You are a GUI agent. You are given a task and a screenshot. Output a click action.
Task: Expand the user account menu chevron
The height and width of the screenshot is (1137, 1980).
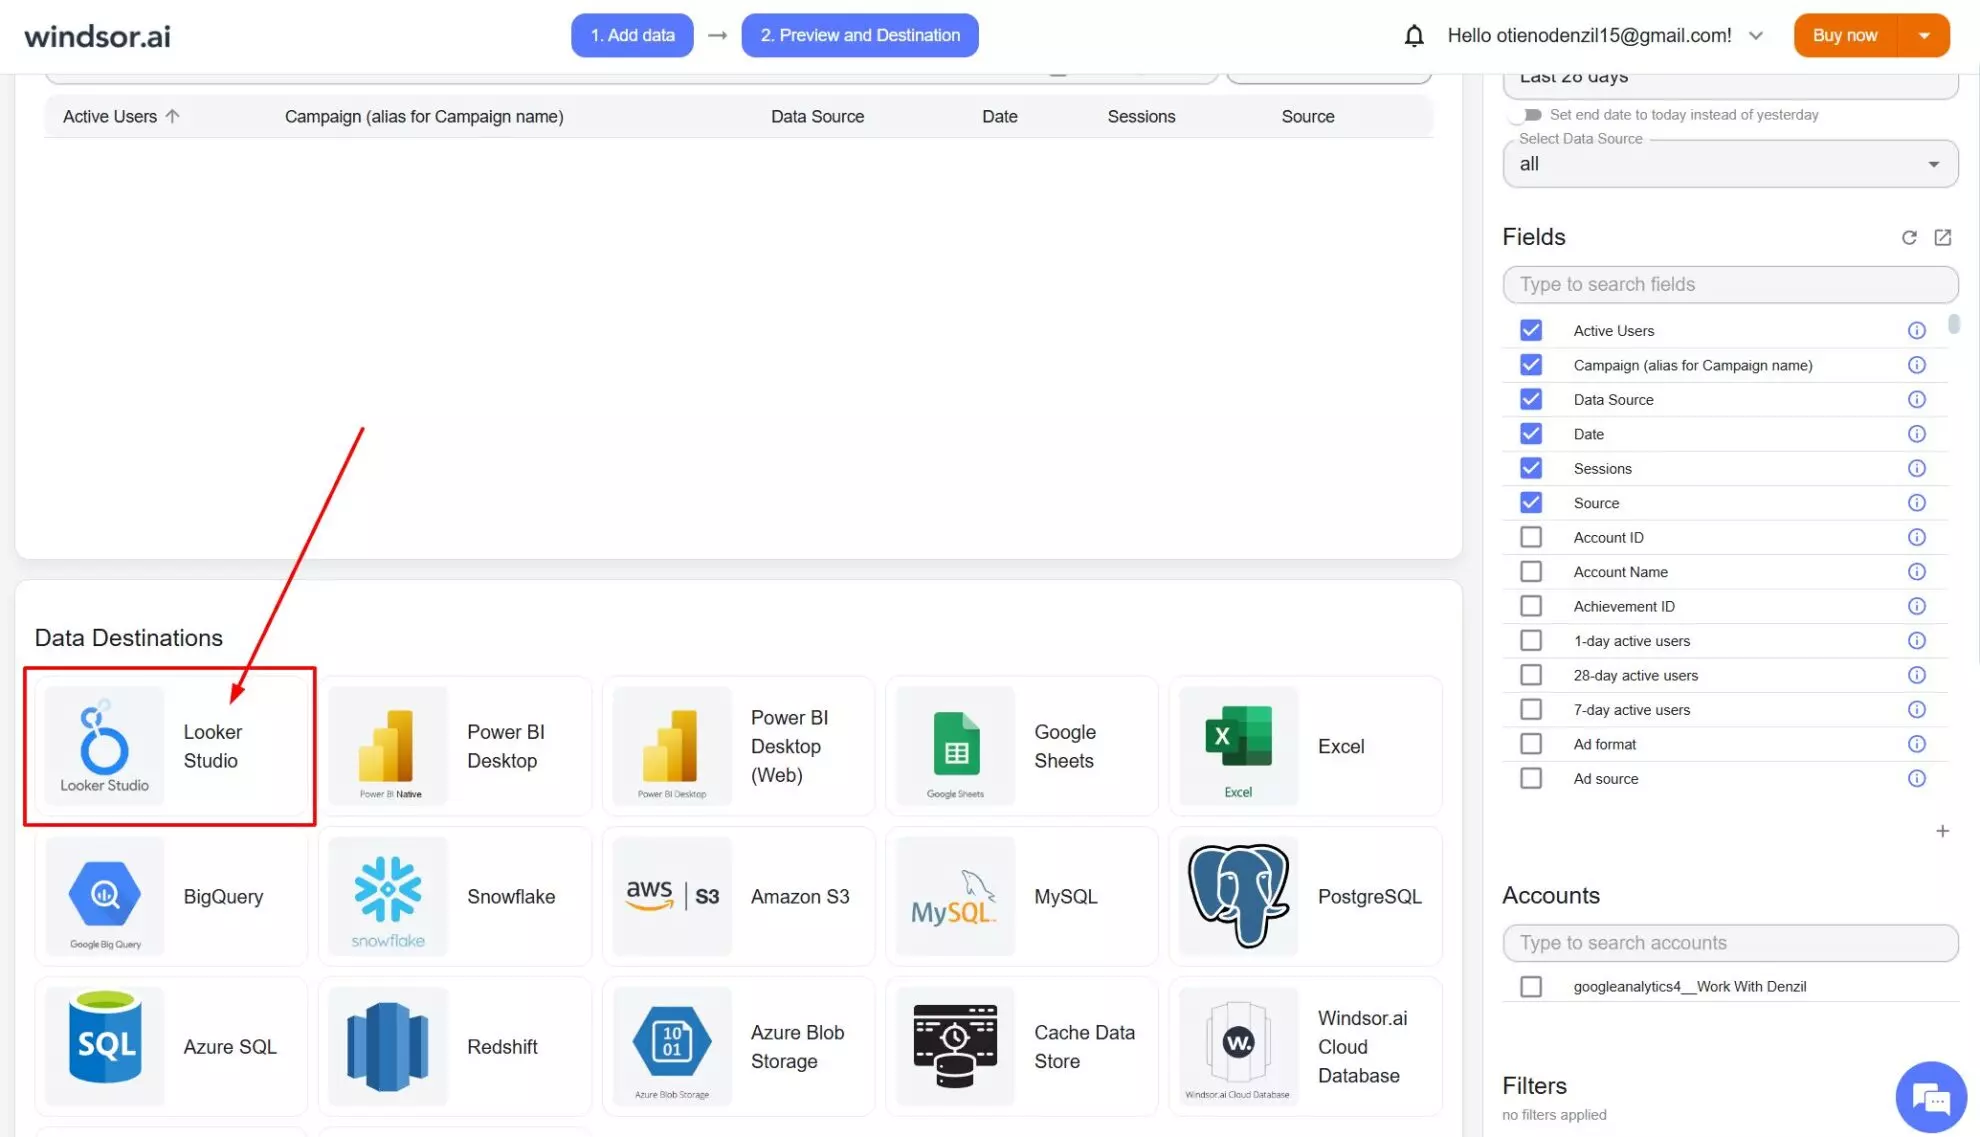(x=1755, y=36)
